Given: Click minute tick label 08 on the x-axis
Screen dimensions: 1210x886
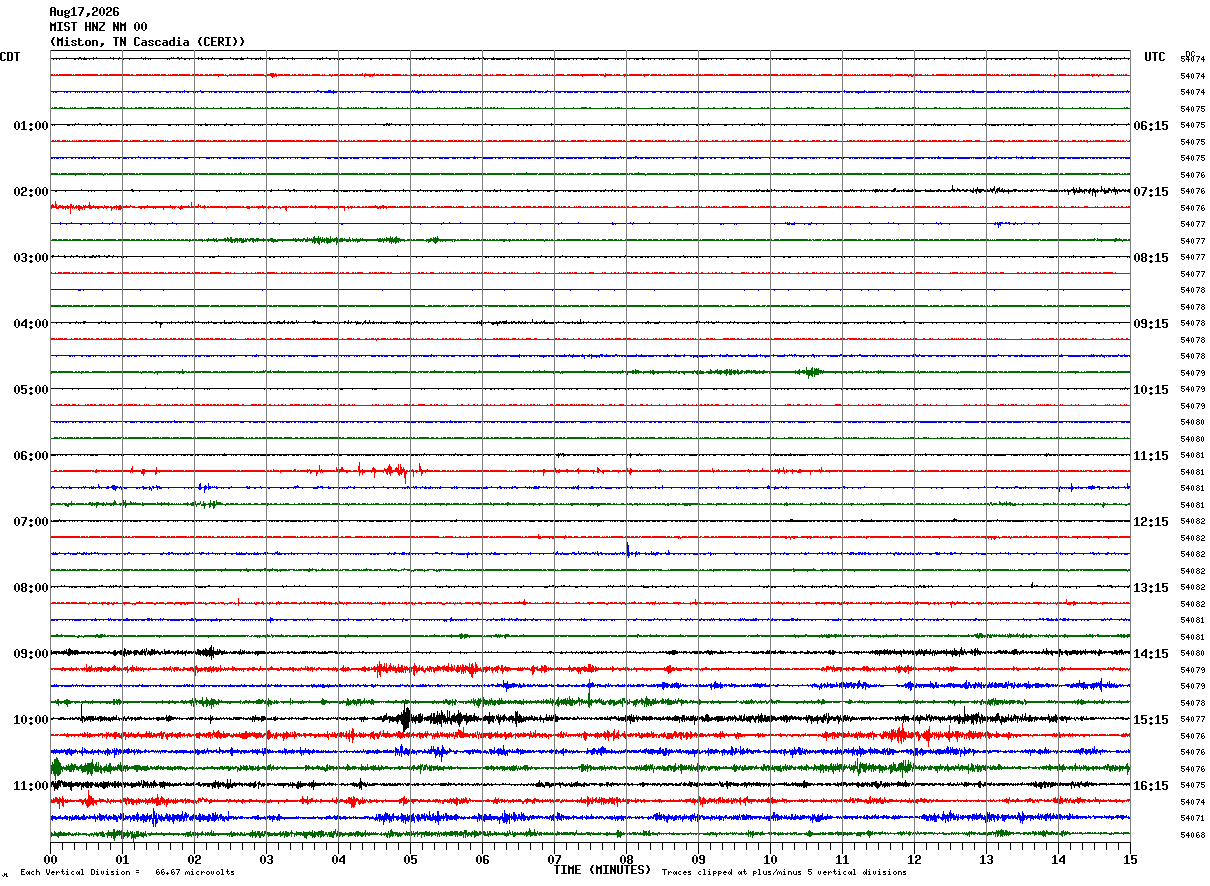Looking at the screenshot, I should pyautogui.click(x=626, y=859).
